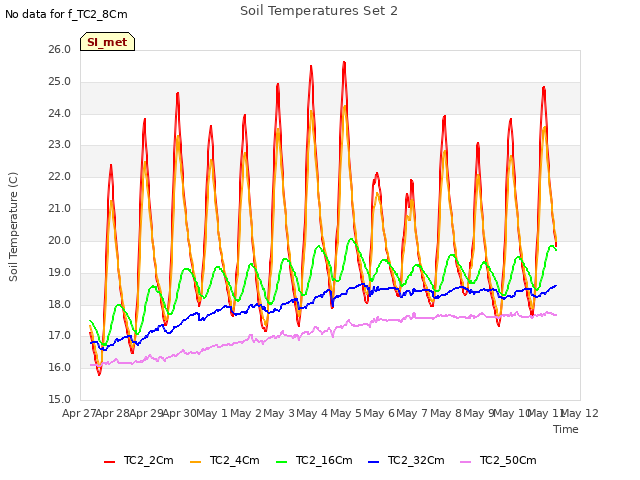Click the green TC2_16Cm legend swatch
Screen dimensions: 640x480
pos(282,462)
